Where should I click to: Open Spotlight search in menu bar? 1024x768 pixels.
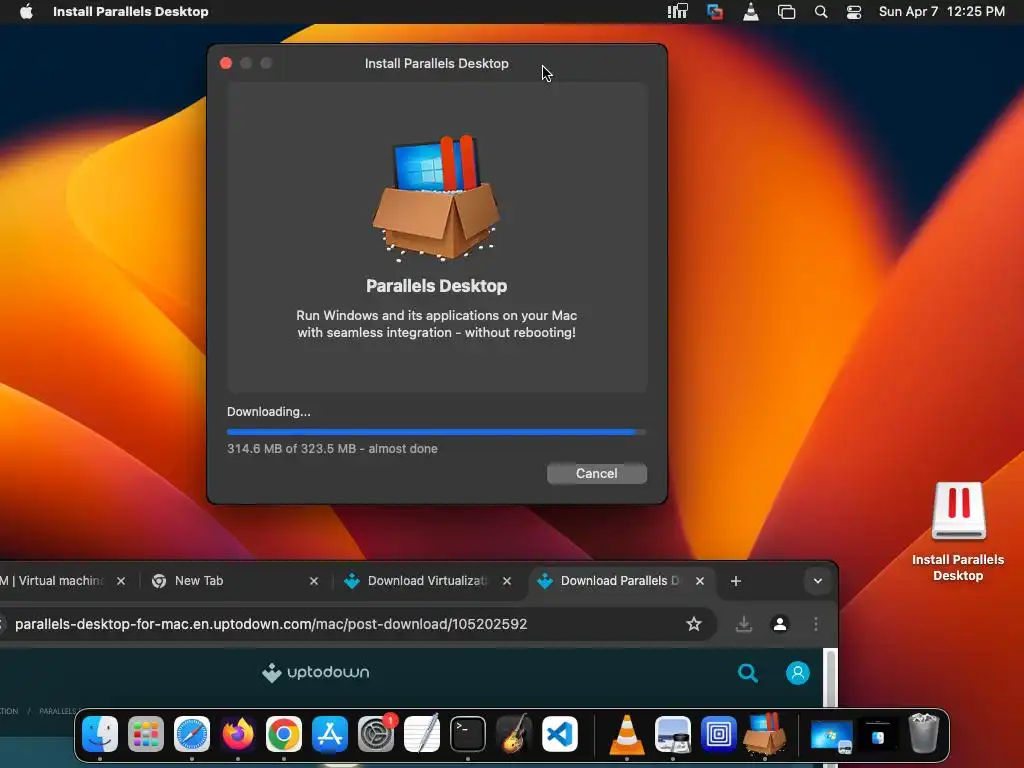[x=821, y=12]
